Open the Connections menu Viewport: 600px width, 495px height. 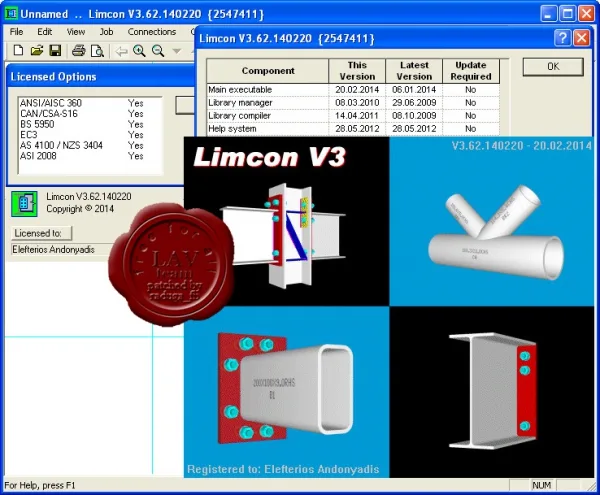tap(152, 32)
